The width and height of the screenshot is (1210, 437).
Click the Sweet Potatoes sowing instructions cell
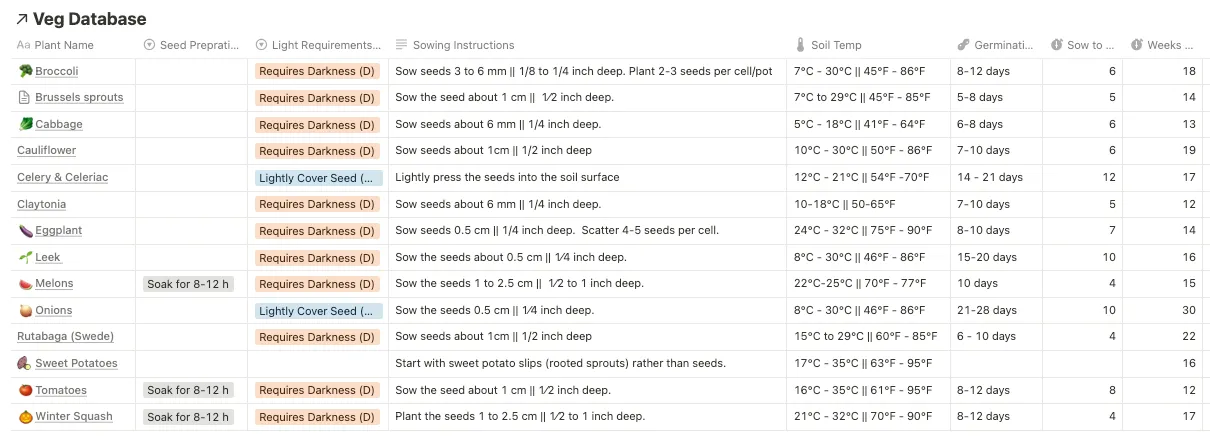[560, 363]
